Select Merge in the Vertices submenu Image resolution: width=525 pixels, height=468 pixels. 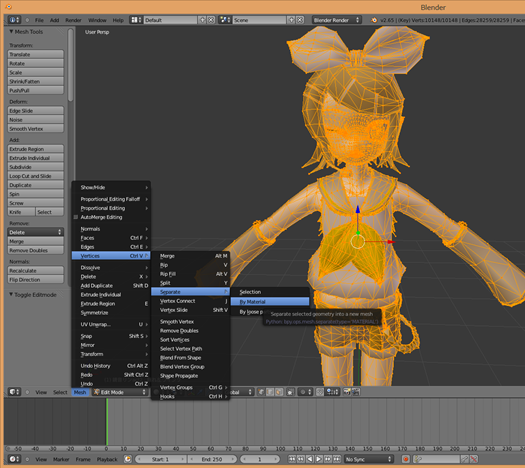click(190, 256)
